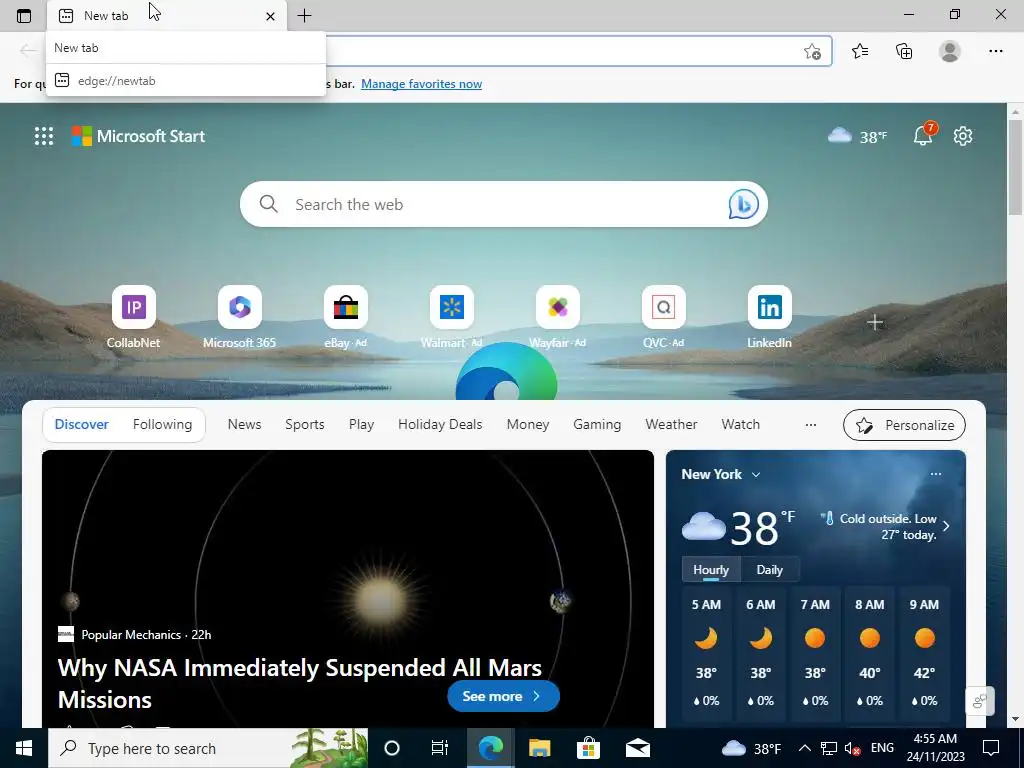This screenshot has height=768, width=1024.
Task: Open the Microsoft 365 quick link
Action: [240, 317]
